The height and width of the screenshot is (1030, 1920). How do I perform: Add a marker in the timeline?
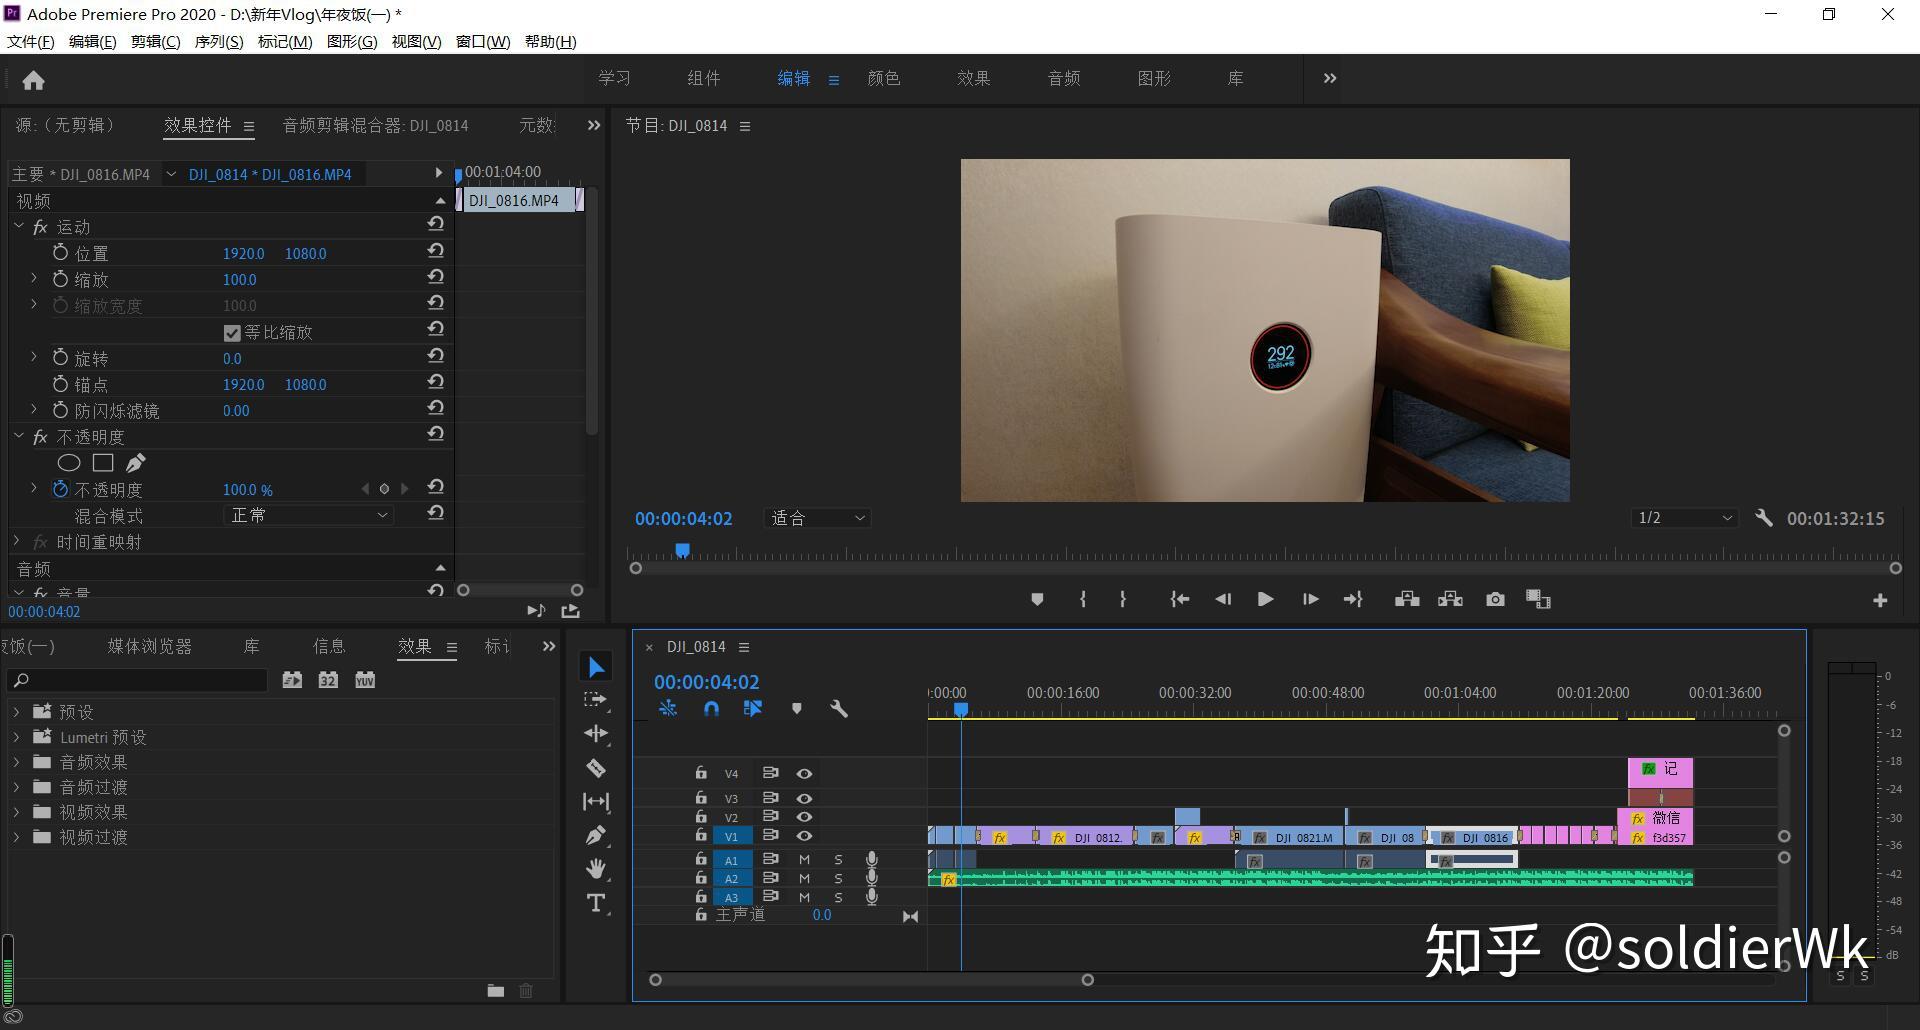pos(797,708)
